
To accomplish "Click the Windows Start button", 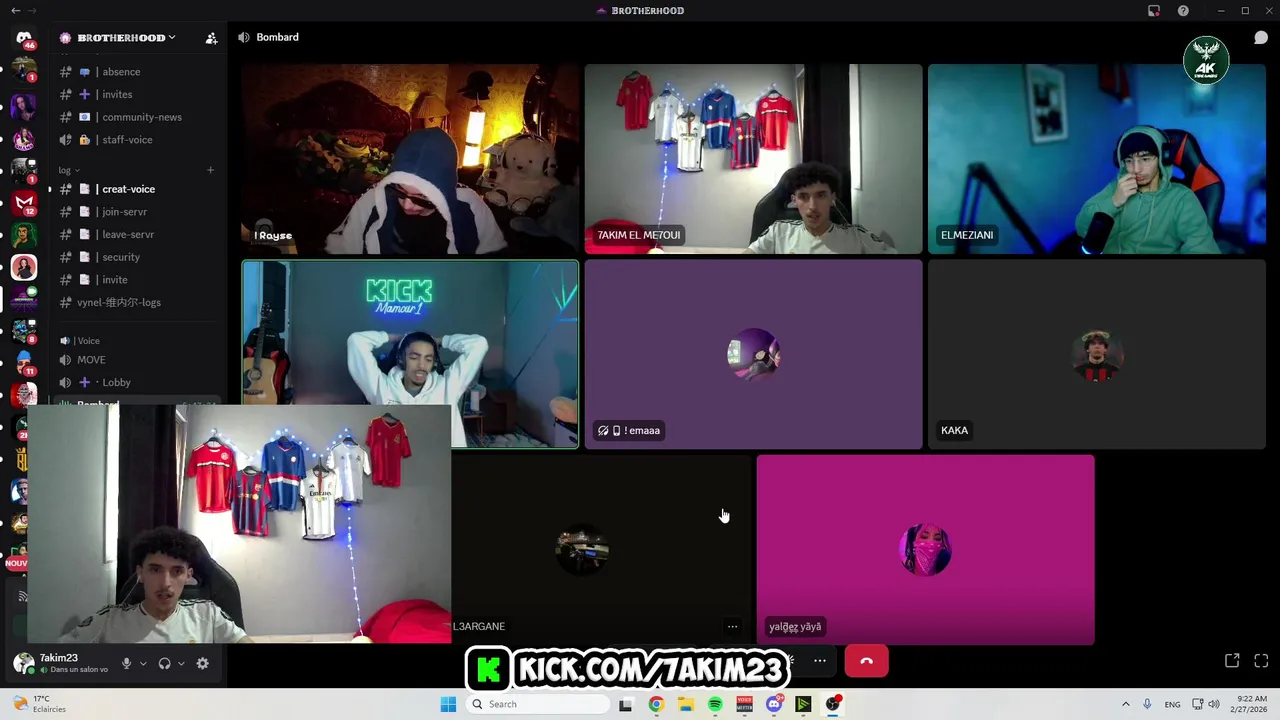I will tap(448, 704).
